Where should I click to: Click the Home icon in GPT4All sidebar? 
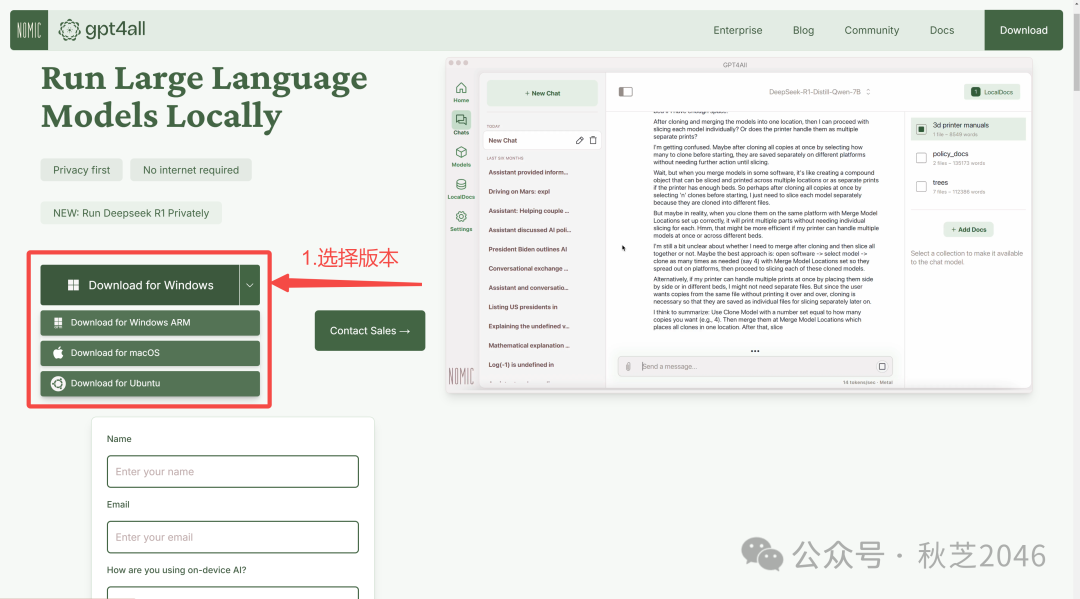(x=461, y=92)
